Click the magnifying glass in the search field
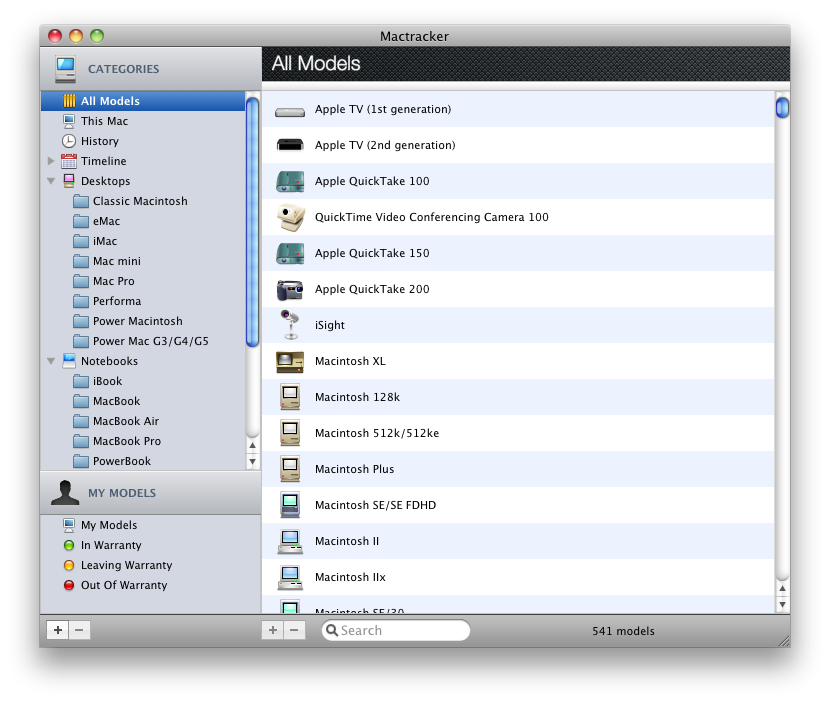830x702 pixels. pos(332,630)
